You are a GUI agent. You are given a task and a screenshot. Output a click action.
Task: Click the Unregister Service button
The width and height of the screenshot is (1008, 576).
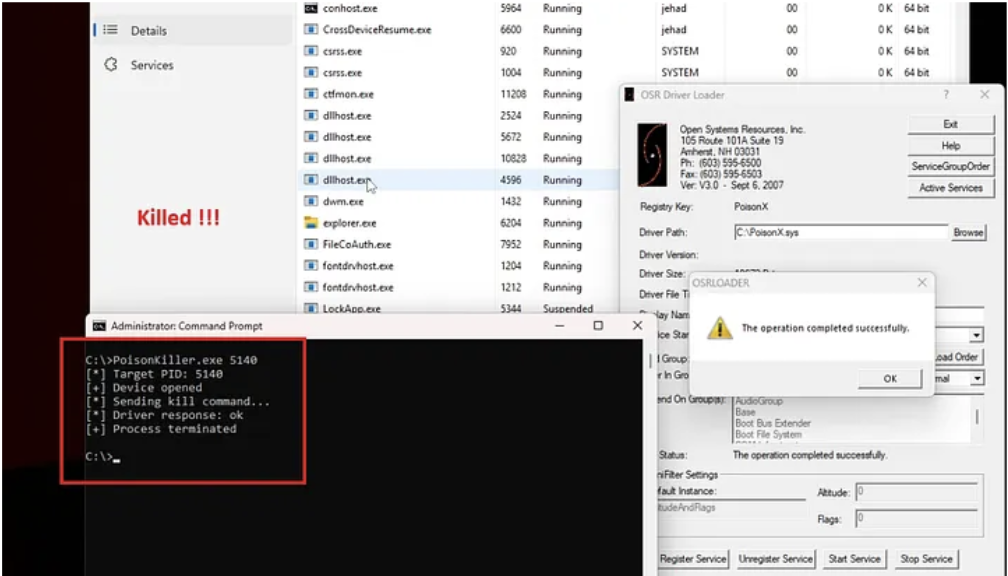(776, 559)
